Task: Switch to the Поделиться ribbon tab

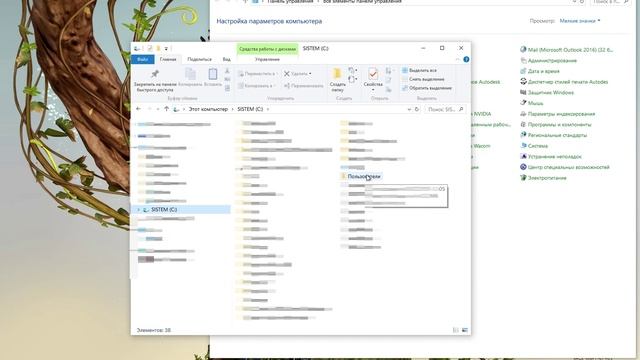Action: pos(199,60)
